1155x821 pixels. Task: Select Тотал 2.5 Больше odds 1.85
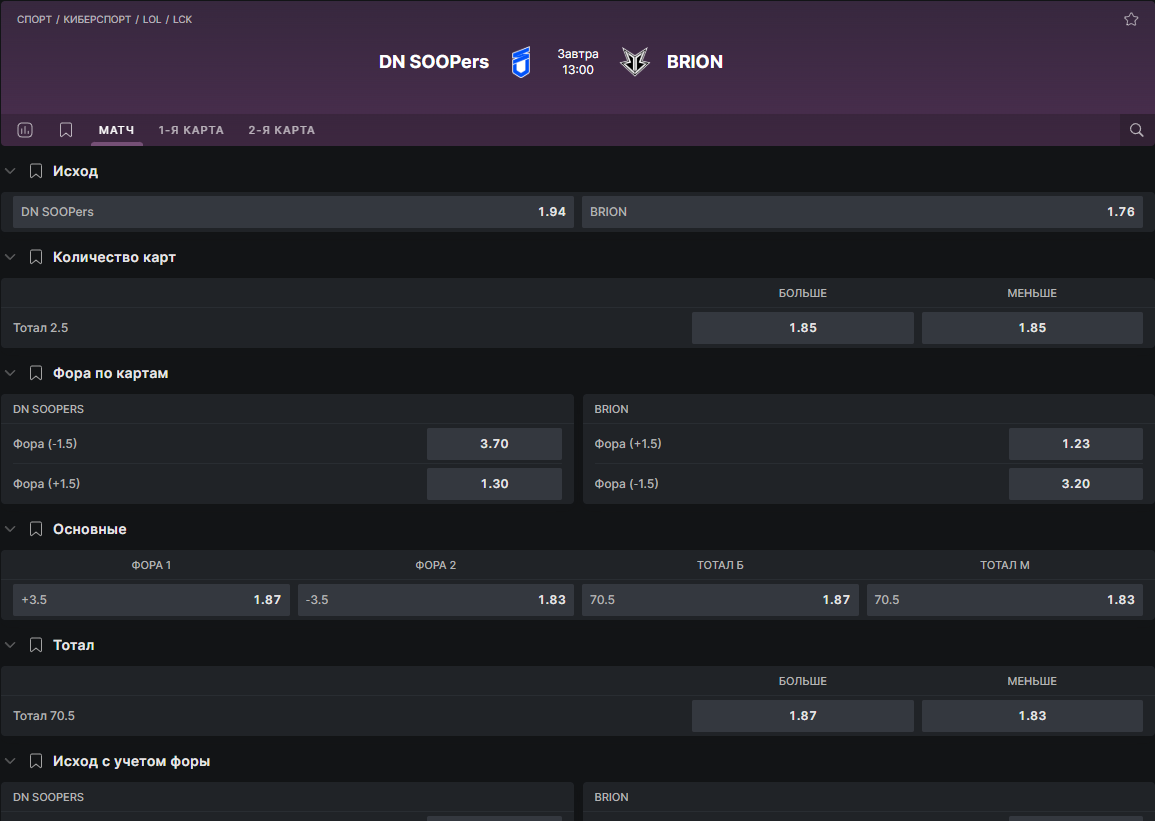click(802, 328)
